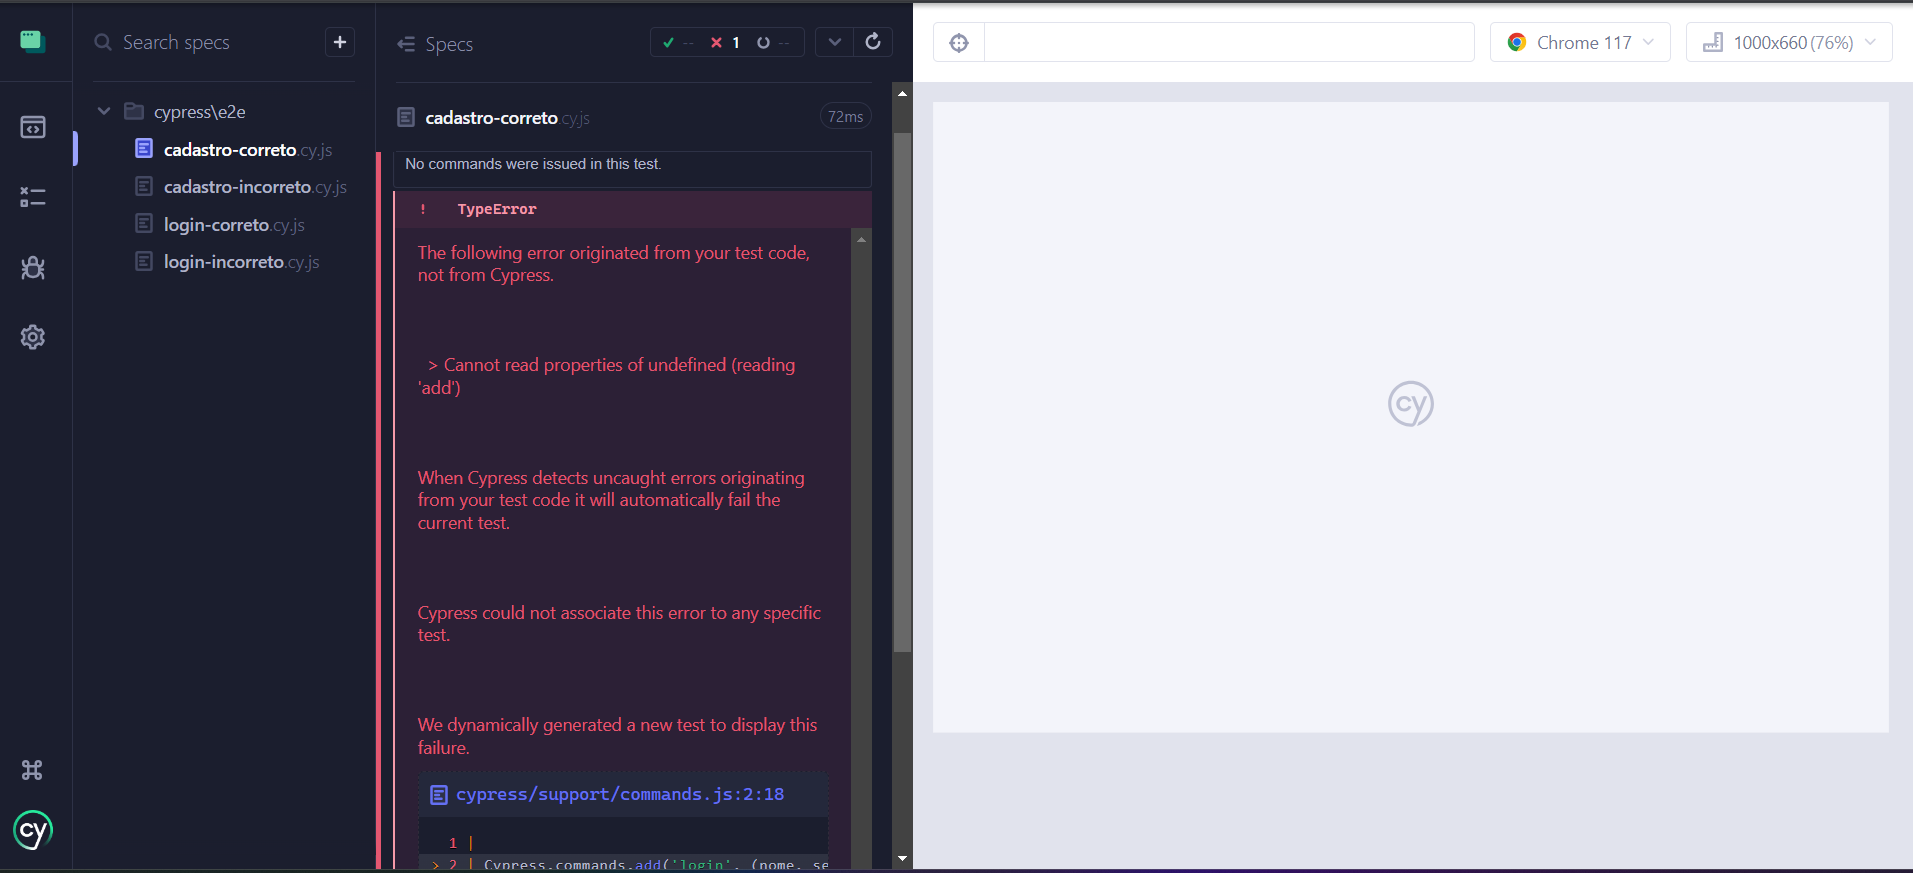
Task: Open cypress/support/commands.js:2:18 file link
Action: [x=620, y=794]
